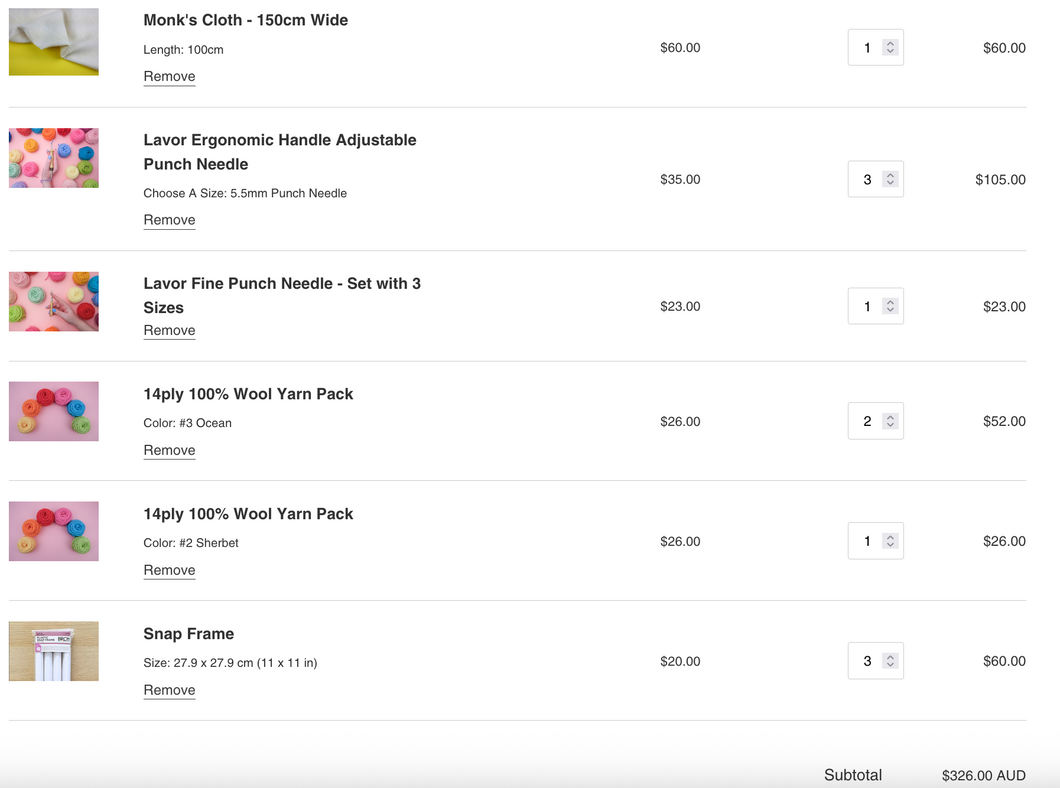Screen dimensions: 1060x788
Task: Remove Lavor Ergonomic Handle Punch Needle item
Action: [169, 220]
